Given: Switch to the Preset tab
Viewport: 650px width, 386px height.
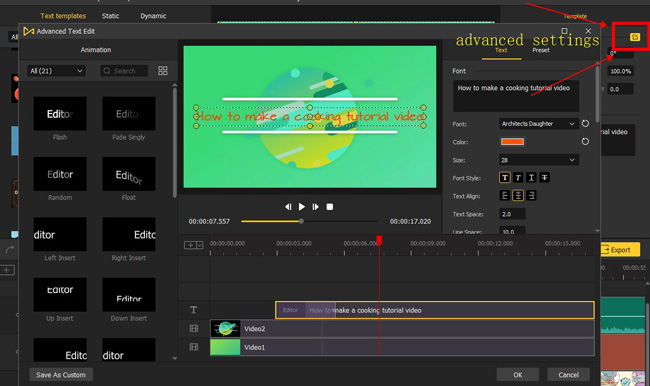Looking at the screenshot, I should coord(541,50).
